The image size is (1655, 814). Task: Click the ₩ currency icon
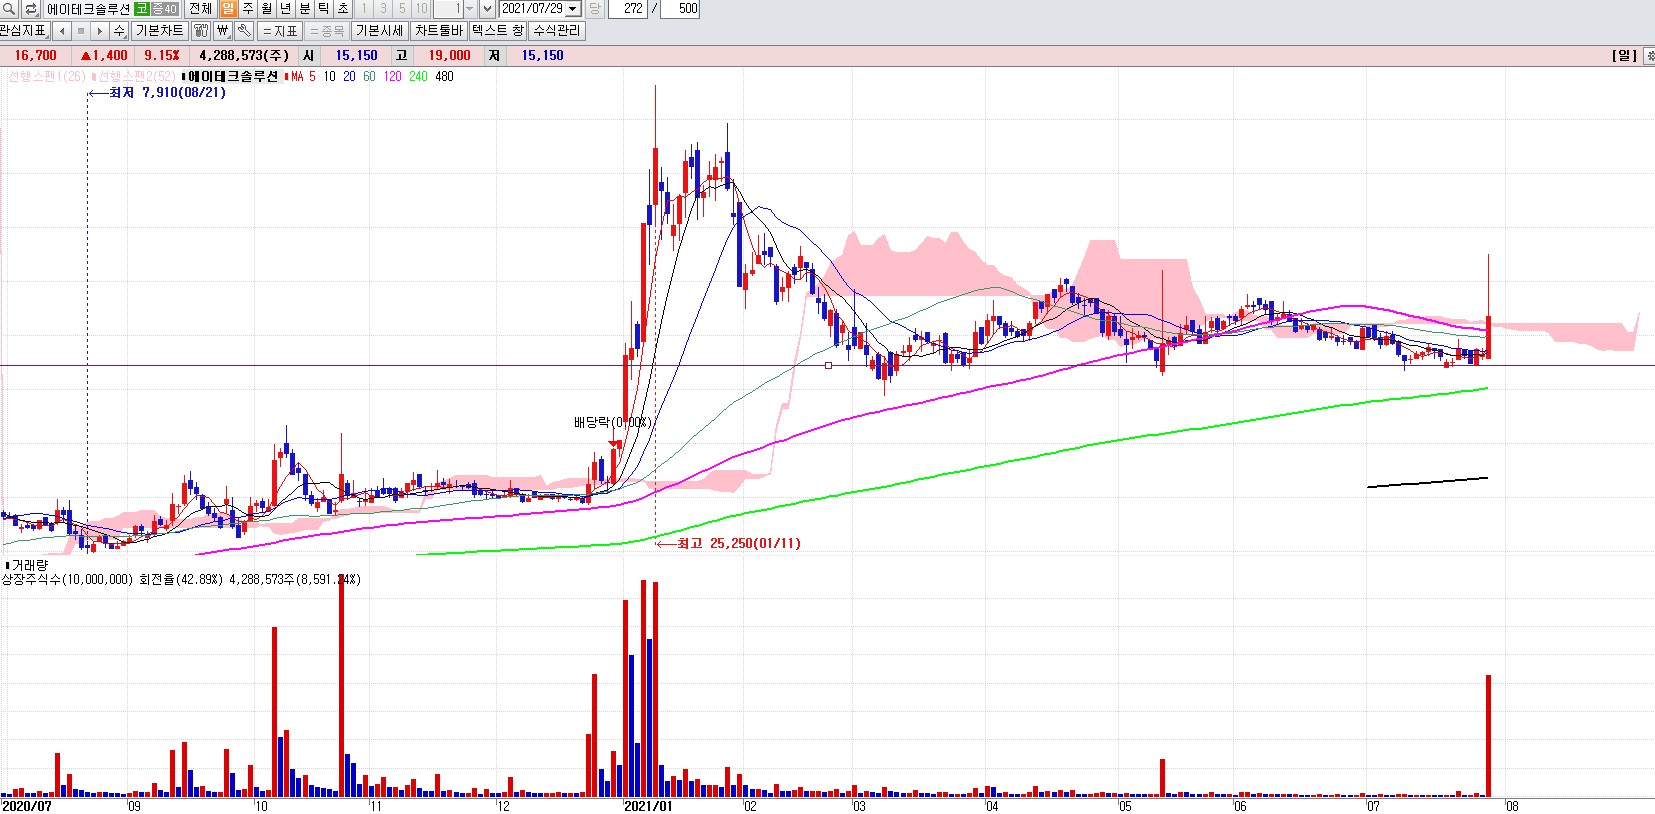[x=222, y=31]
